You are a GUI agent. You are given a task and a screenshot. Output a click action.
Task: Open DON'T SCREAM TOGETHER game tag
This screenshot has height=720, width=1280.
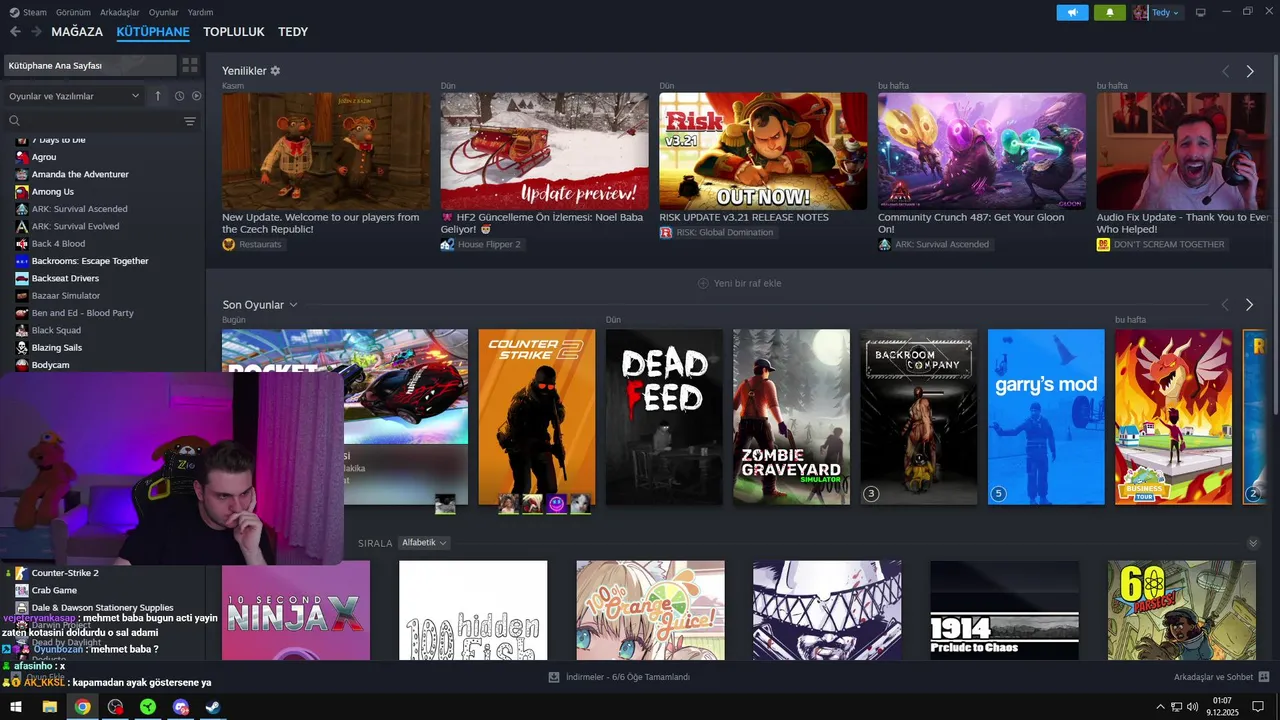coord(1161,244)
